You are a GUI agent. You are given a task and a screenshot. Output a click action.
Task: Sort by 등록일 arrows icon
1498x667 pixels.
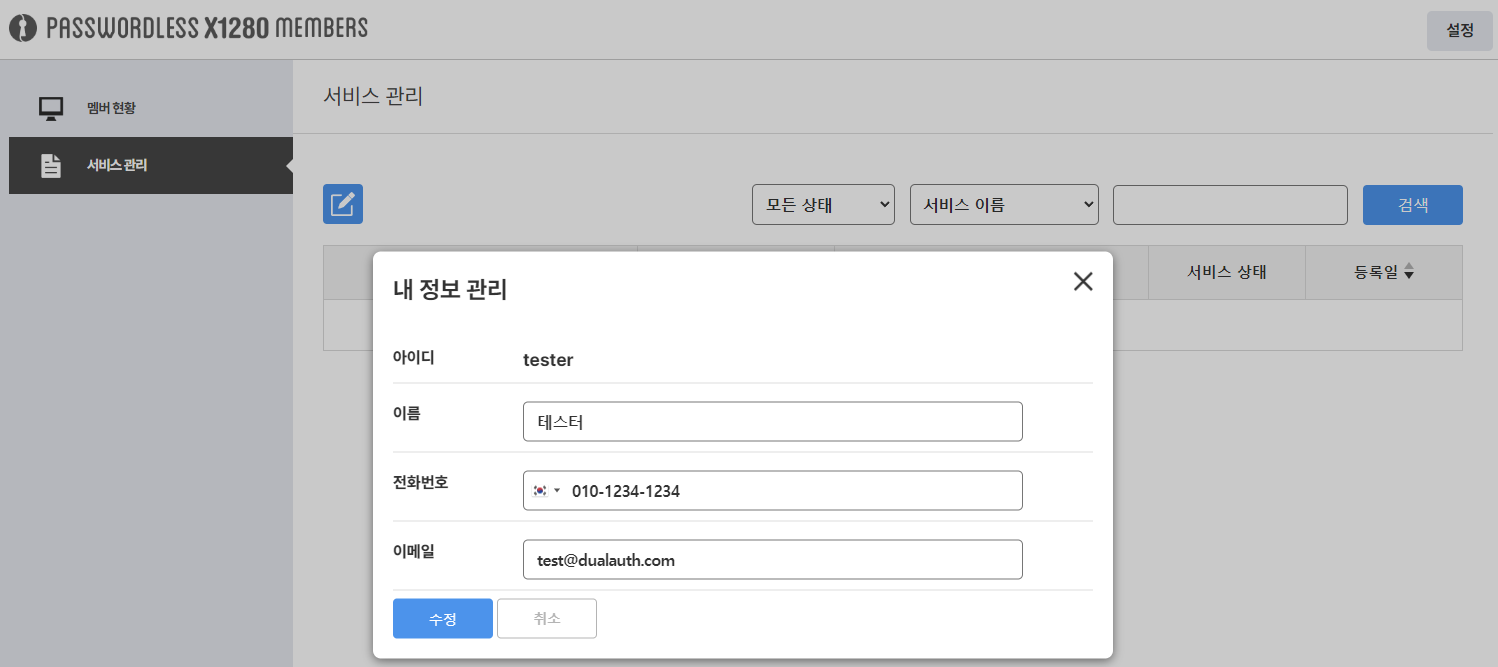coord(1409,271)
